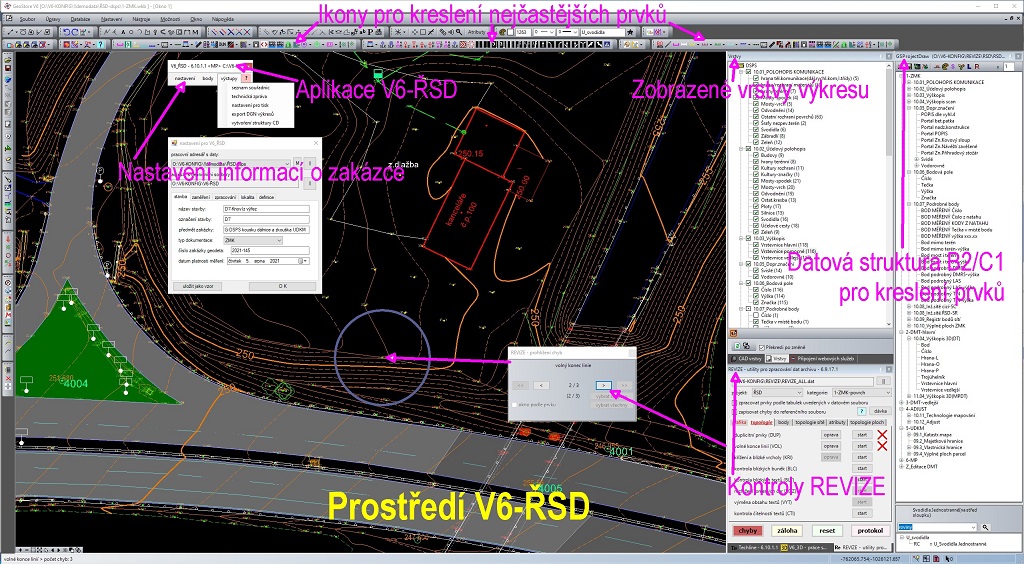The width and height of the screenshot is (1024, 564).
Task: Click the color palette icon in the top toolbar
Action: pyautogui.click(x=502, y=32)
